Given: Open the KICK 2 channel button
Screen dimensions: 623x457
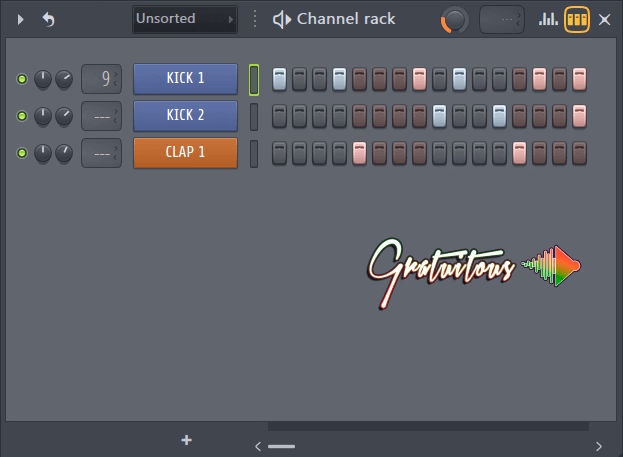Looking at the screenshot, I should tap(186, 116).
